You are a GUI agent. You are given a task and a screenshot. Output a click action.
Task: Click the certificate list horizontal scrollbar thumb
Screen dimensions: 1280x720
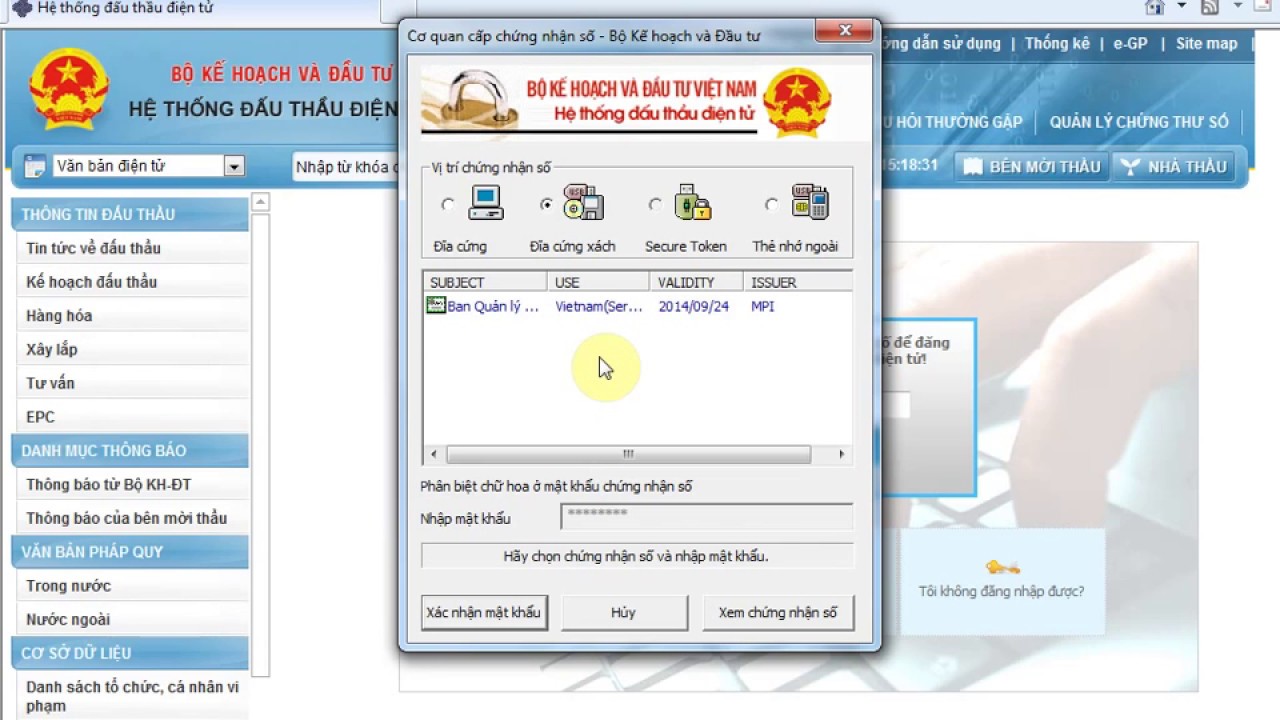pos(628,454)
